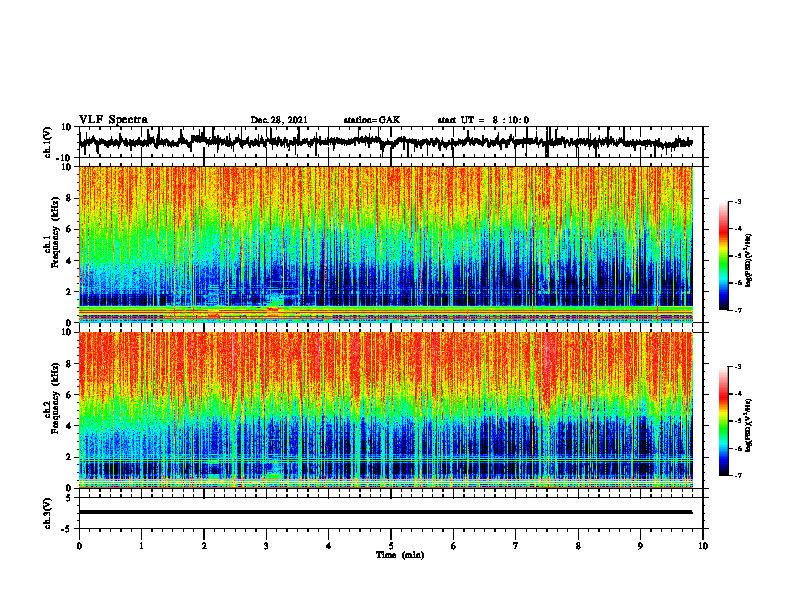Click the time axis tick label "8"
Image resolution: width=792 pixels, height=612 pixels.
(x=578, y=546)
